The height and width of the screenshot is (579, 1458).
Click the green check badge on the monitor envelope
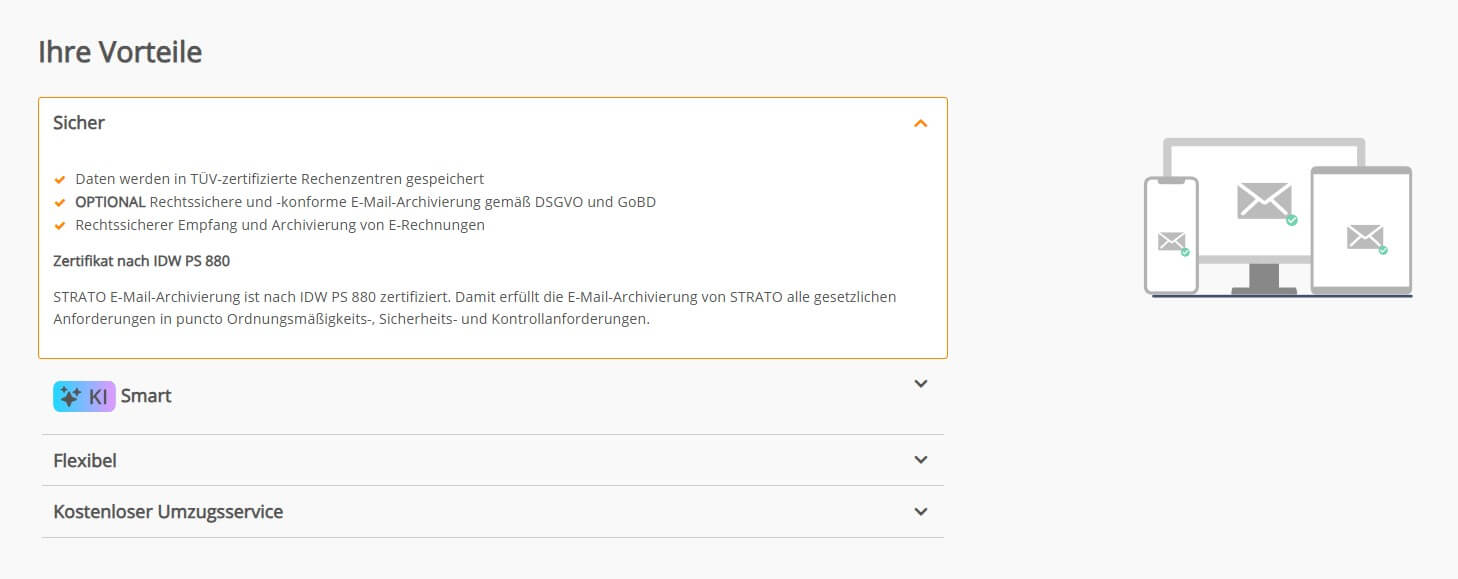1291,219
